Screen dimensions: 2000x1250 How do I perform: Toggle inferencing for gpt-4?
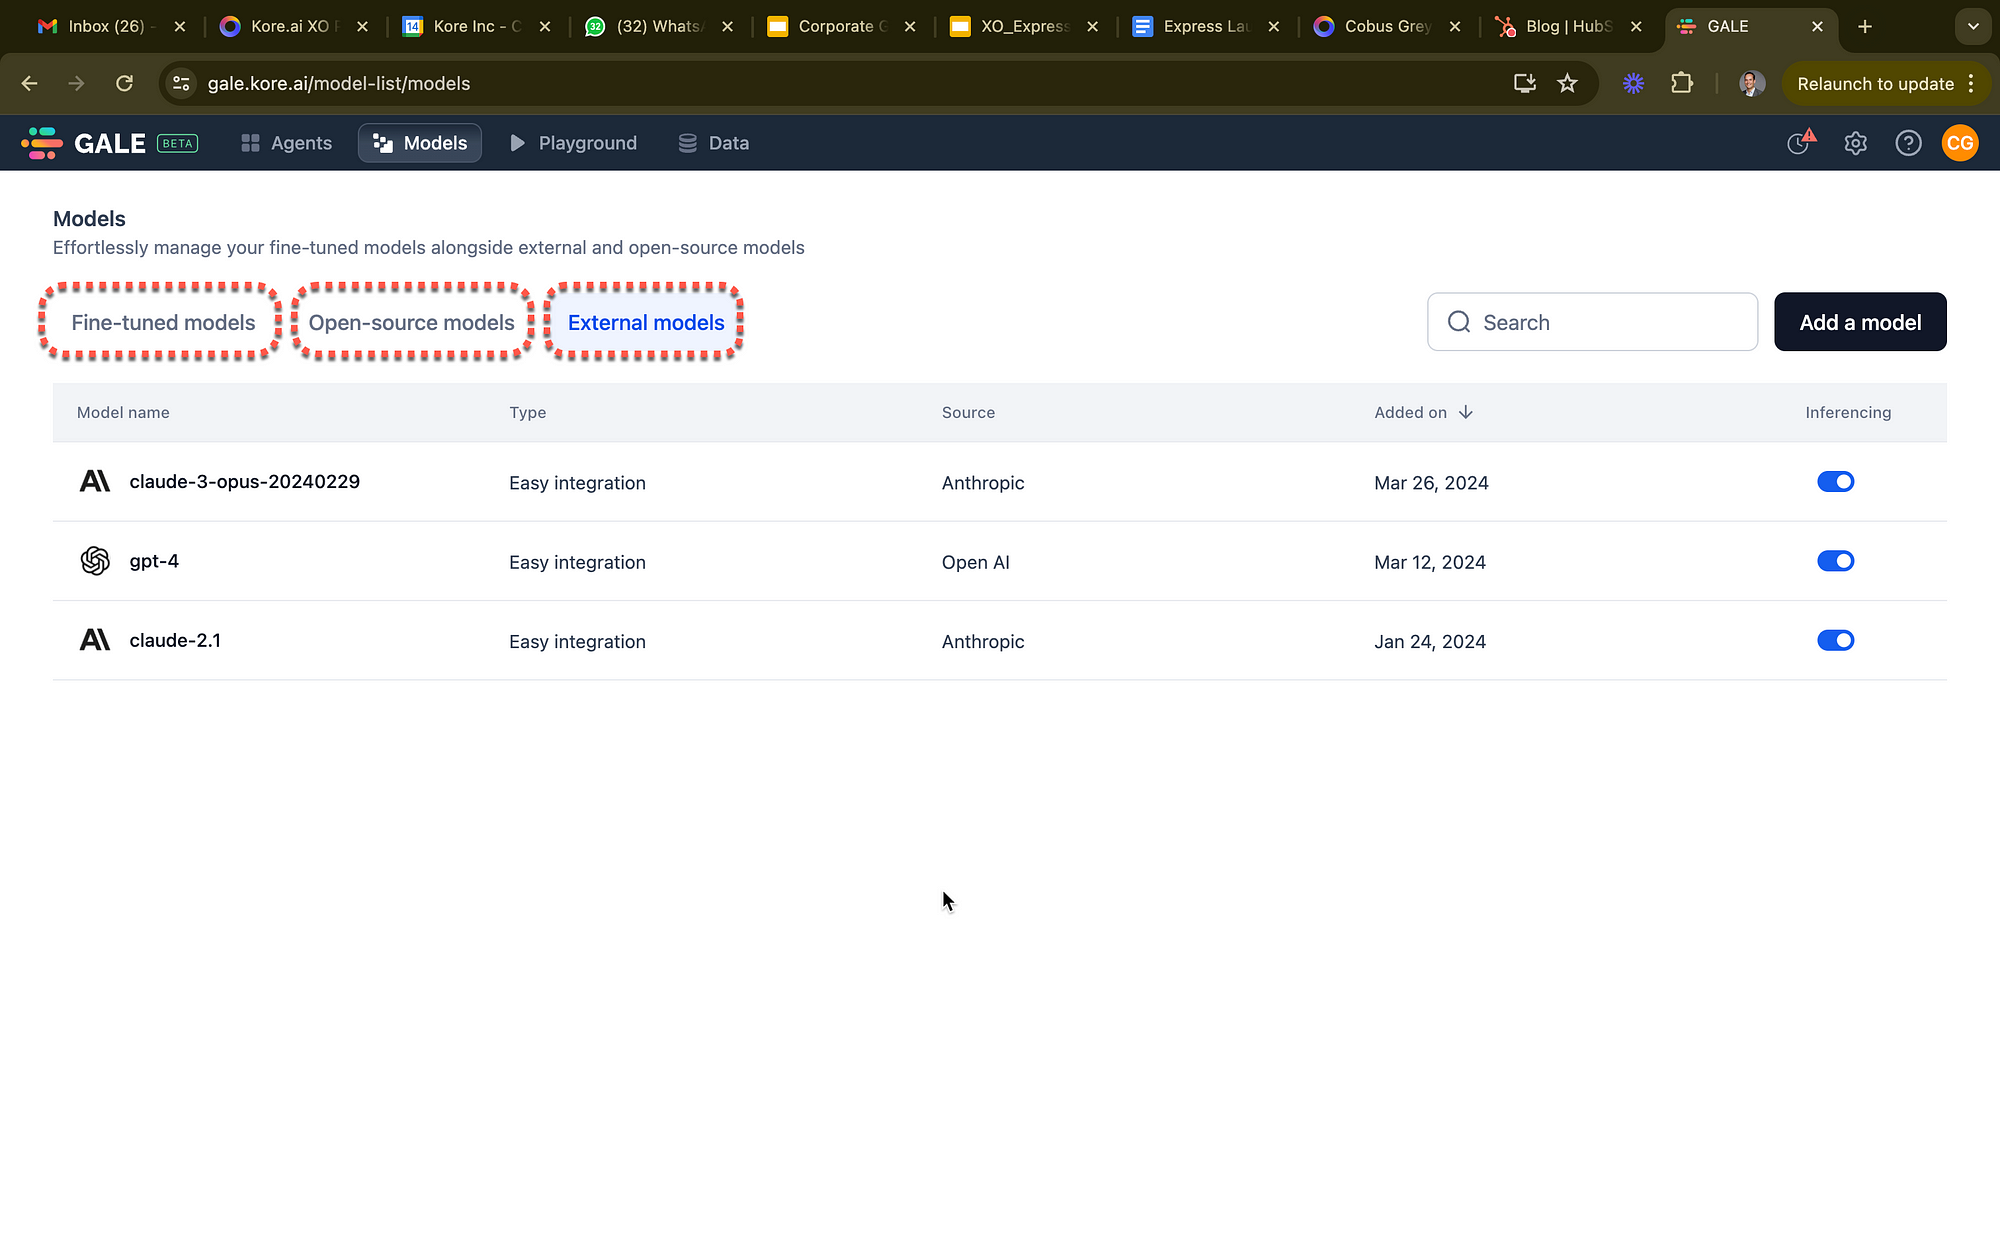click(x=1836, y=561)
